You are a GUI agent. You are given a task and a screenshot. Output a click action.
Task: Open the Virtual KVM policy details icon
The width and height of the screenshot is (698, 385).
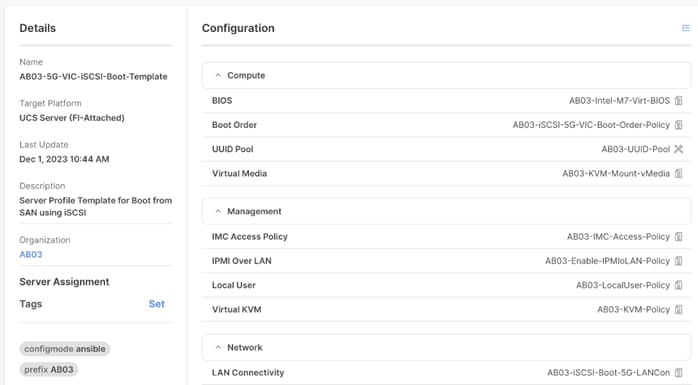pos(678,309)
